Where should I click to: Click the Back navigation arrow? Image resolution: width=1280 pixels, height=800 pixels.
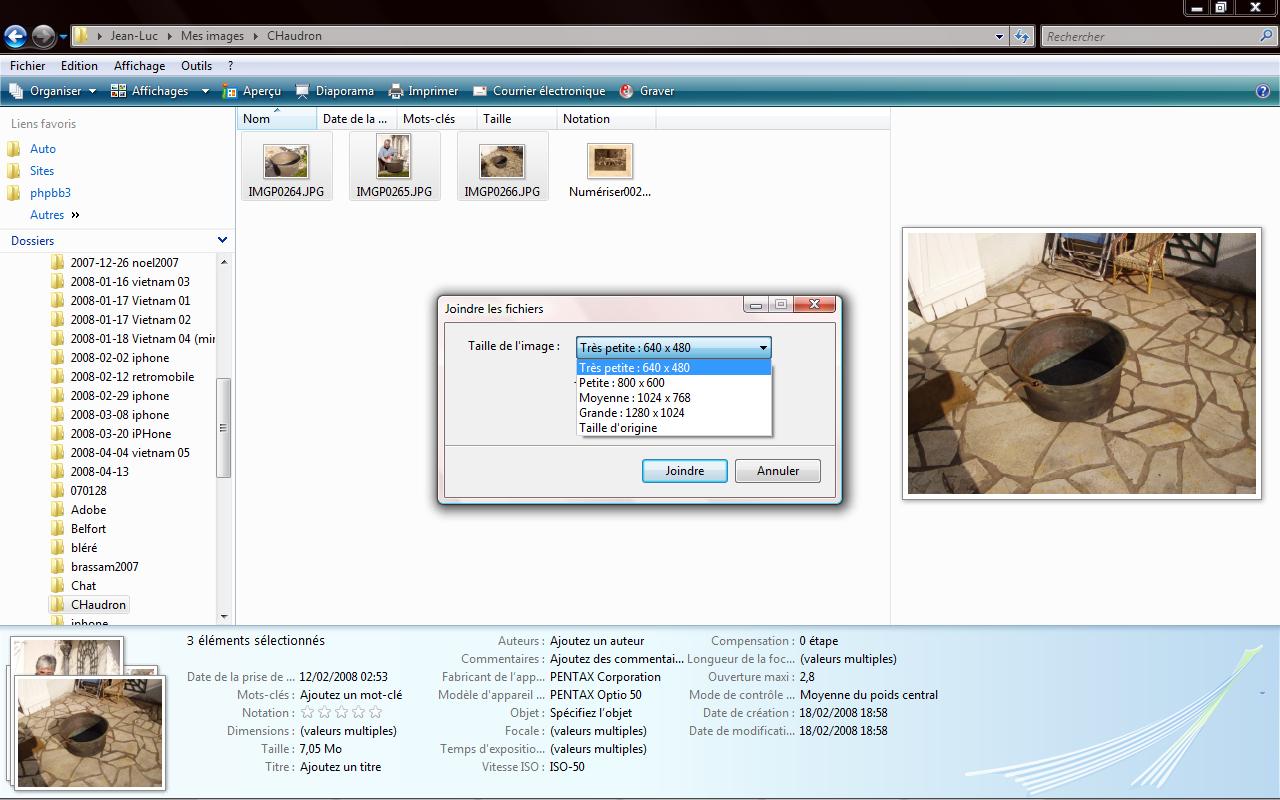[x=15, y=37]
